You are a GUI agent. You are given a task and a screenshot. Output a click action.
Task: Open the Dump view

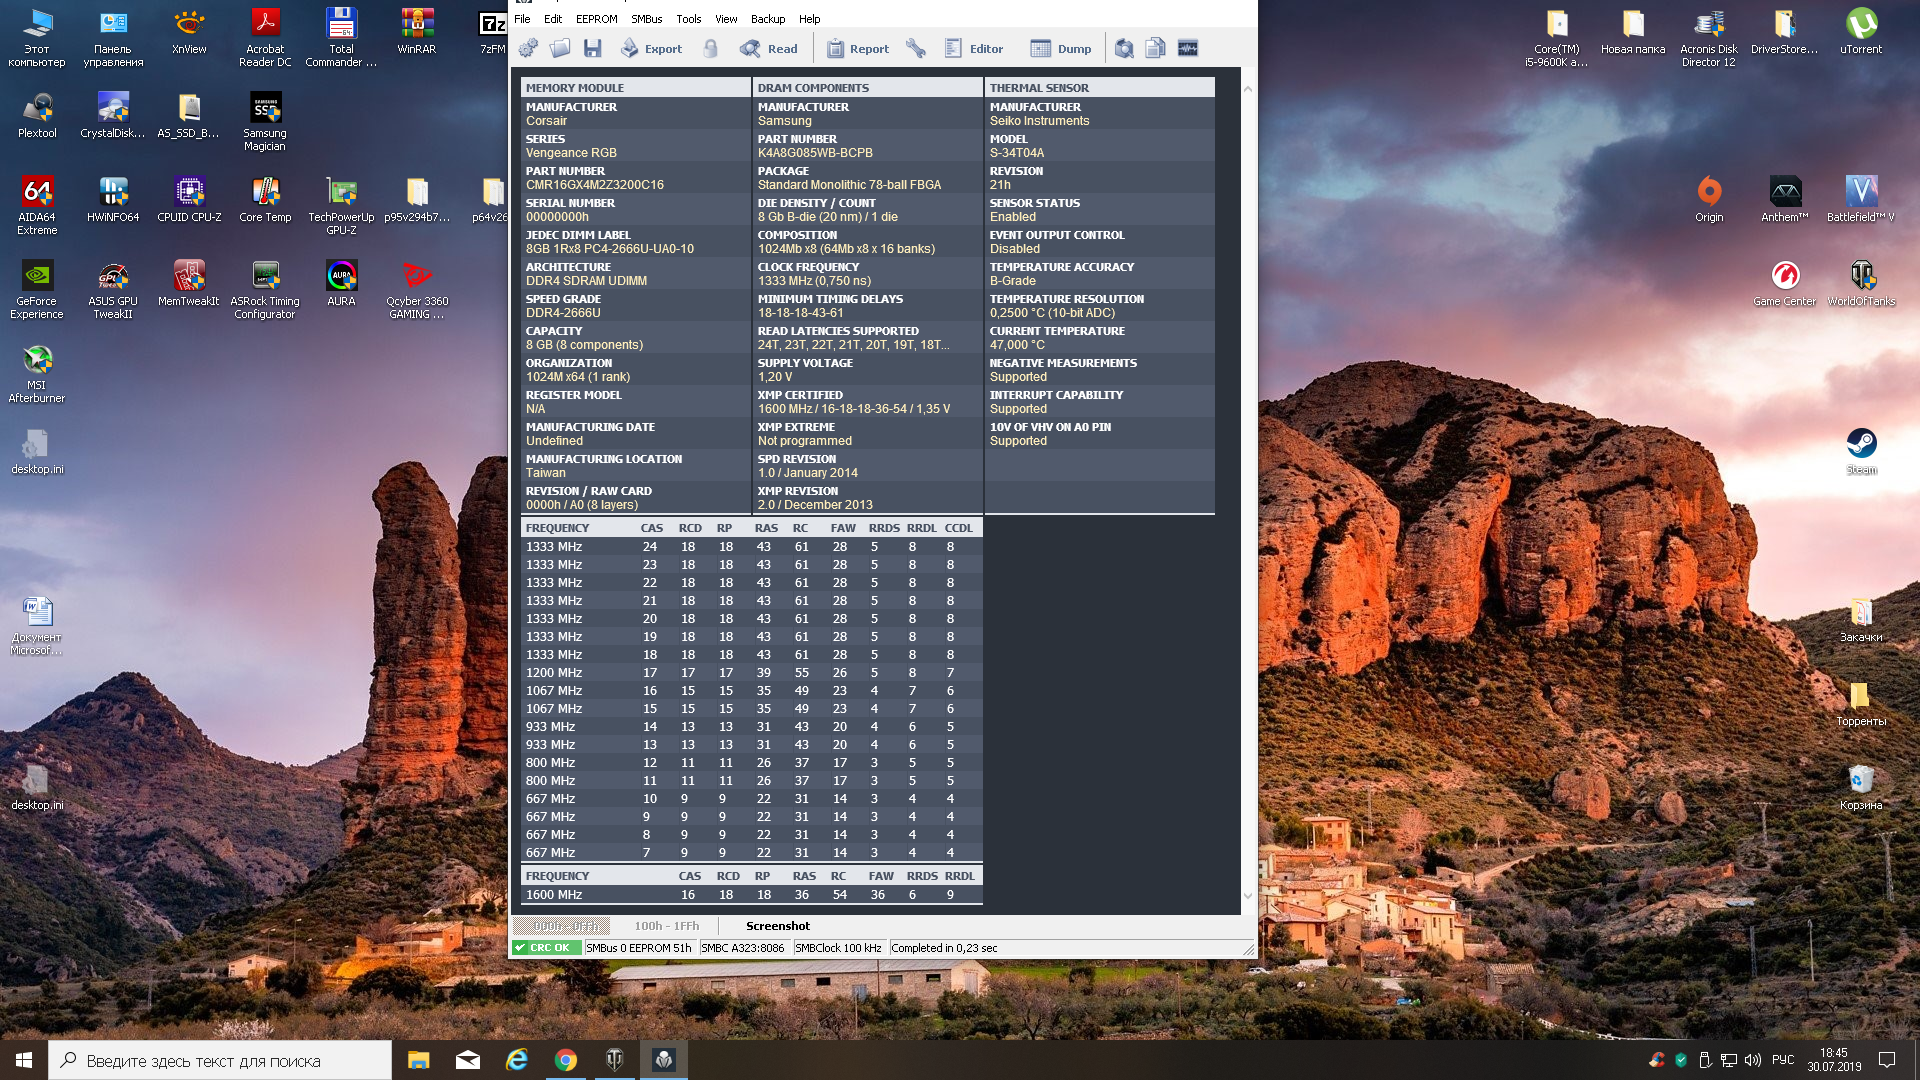(x=1062, y=48)
